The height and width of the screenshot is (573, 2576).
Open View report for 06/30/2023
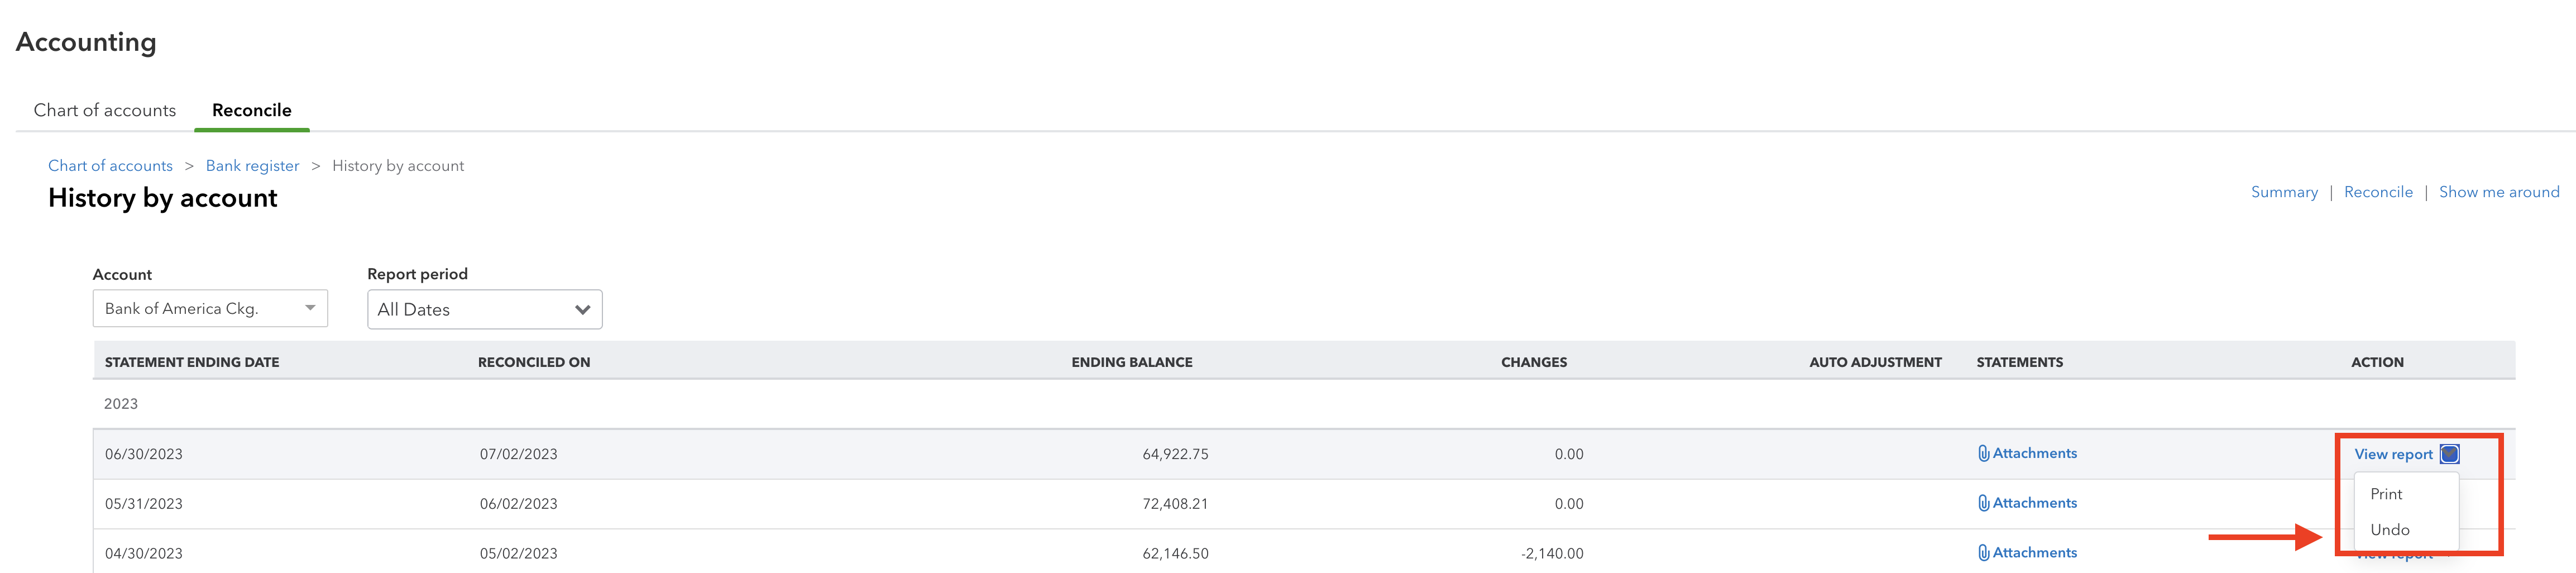(2393, 454)
